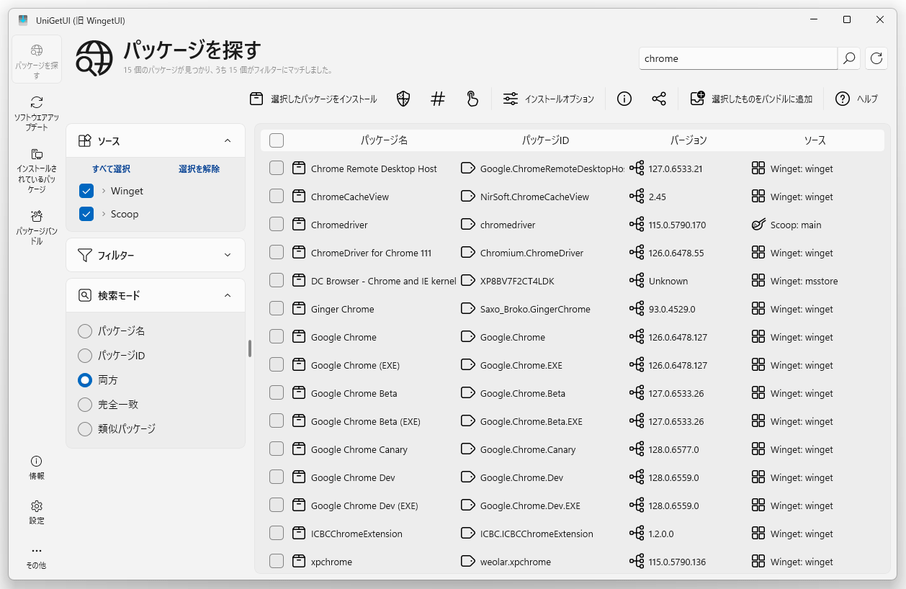Click the interactive install hand icon

tap(472, 99)
